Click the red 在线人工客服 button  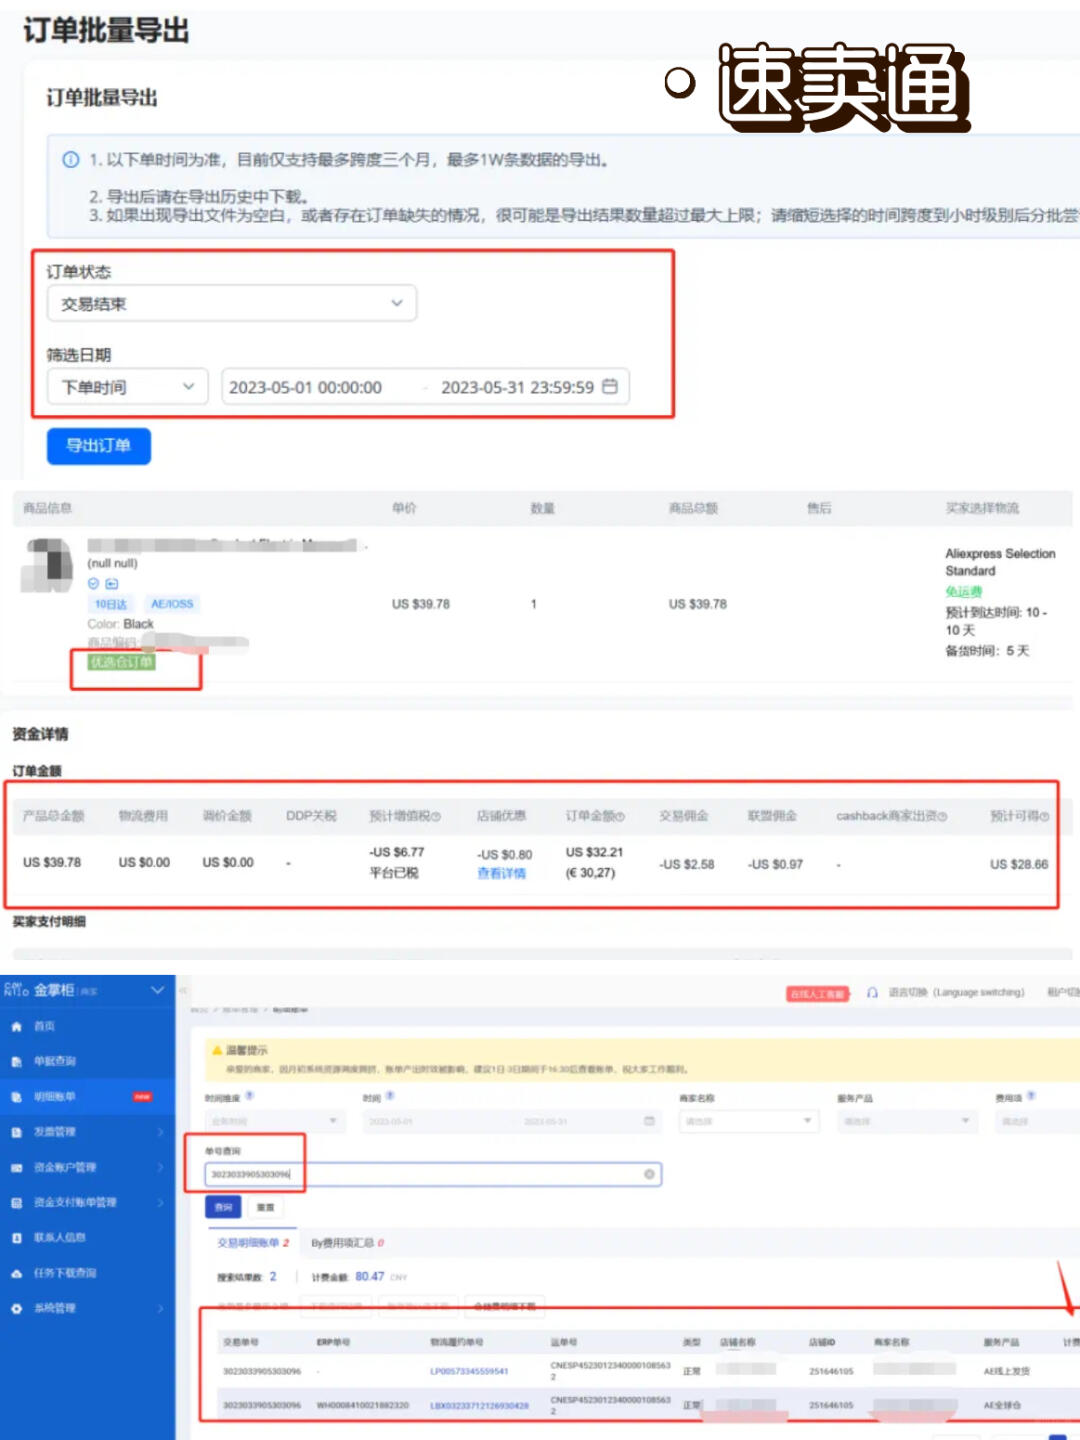point(818,994)
